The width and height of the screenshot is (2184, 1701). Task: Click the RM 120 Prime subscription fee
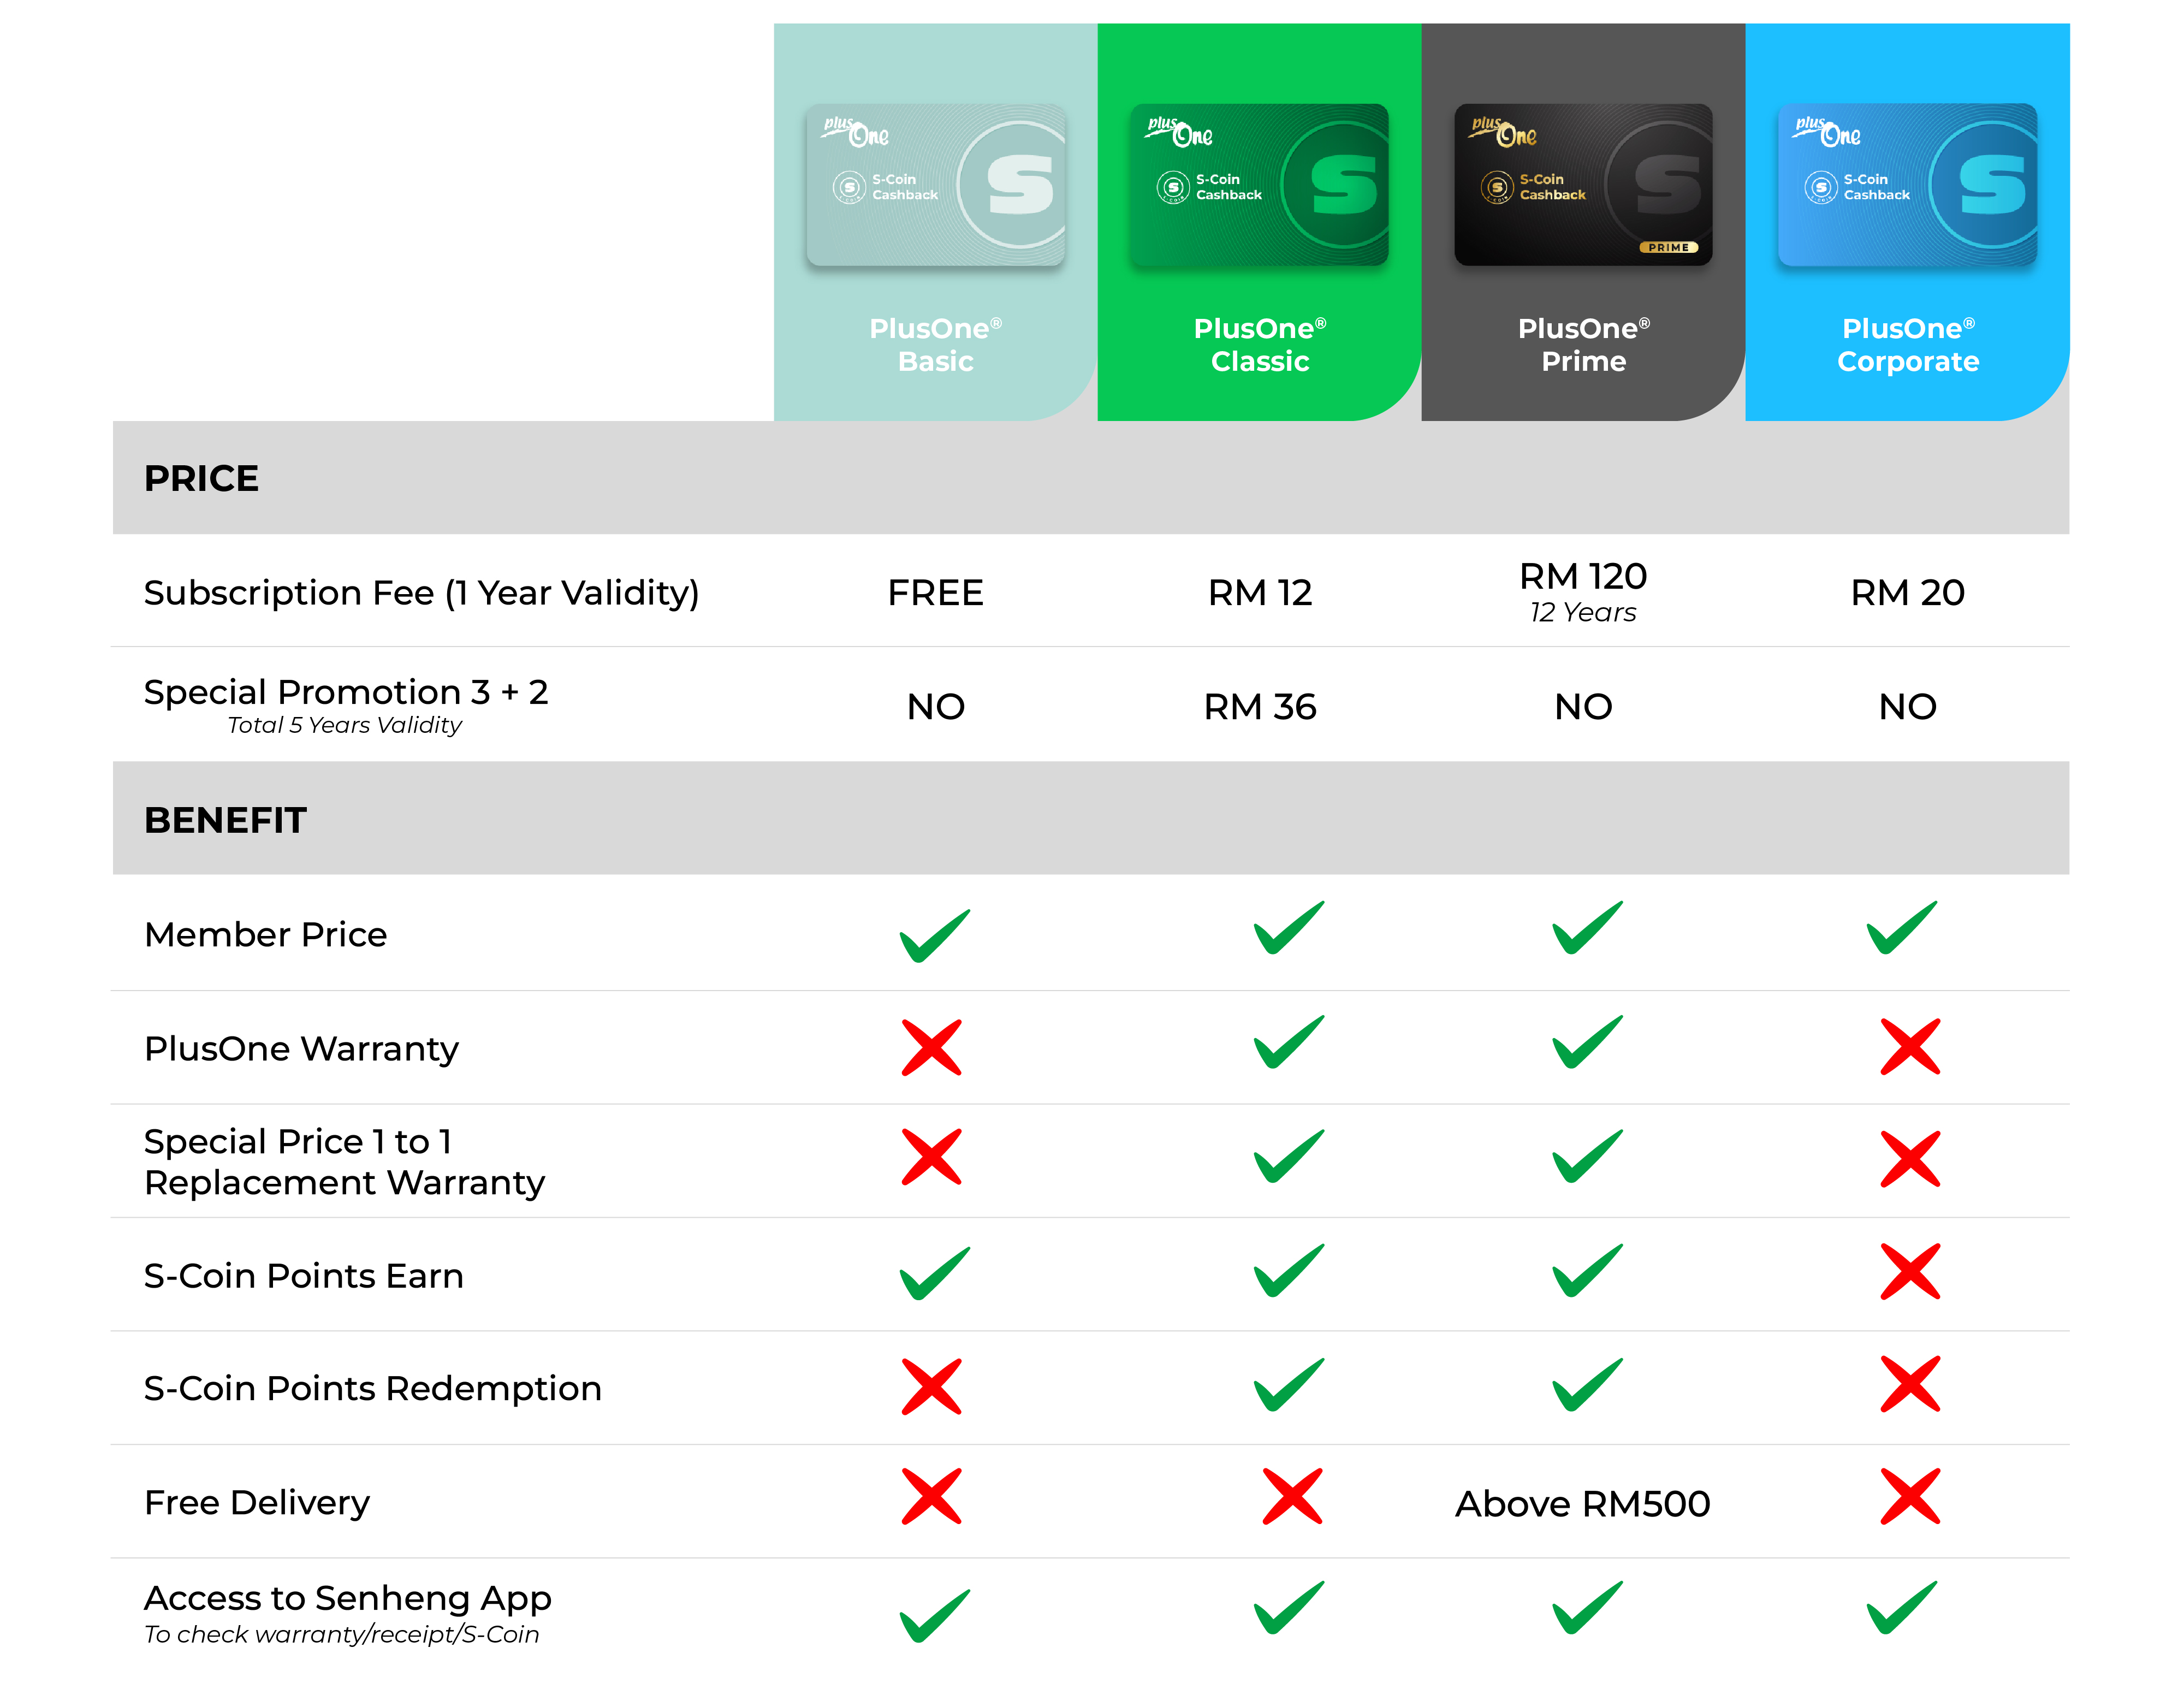coord(1583,577)
